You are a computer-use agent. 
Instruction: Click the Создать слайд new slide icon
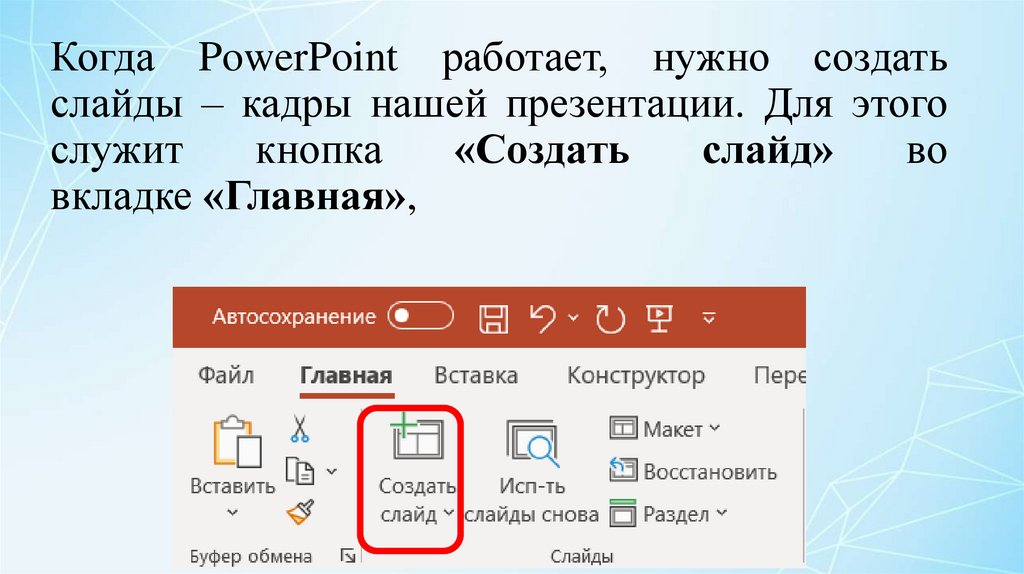tap(417, 437)
